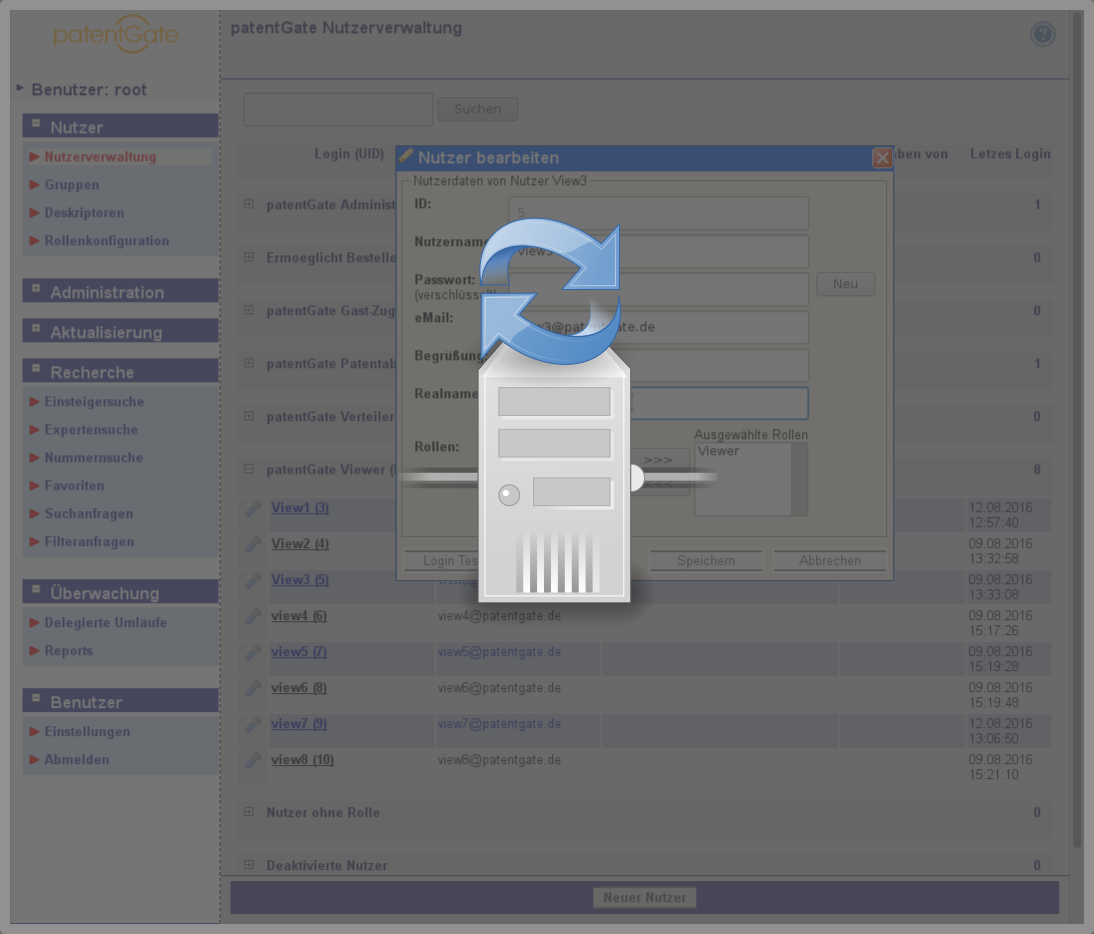The width and height of the screenshot is (1094, 934).
Task: Open the View1 (3) user link
Action: [x=300, y=508]
